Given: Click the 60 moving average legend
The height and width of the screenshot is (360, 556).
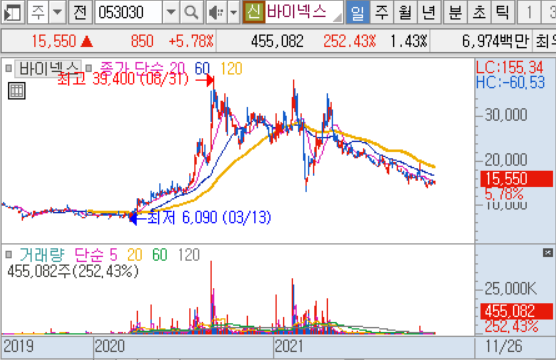Looking at the screenshot, I should 202,68.
